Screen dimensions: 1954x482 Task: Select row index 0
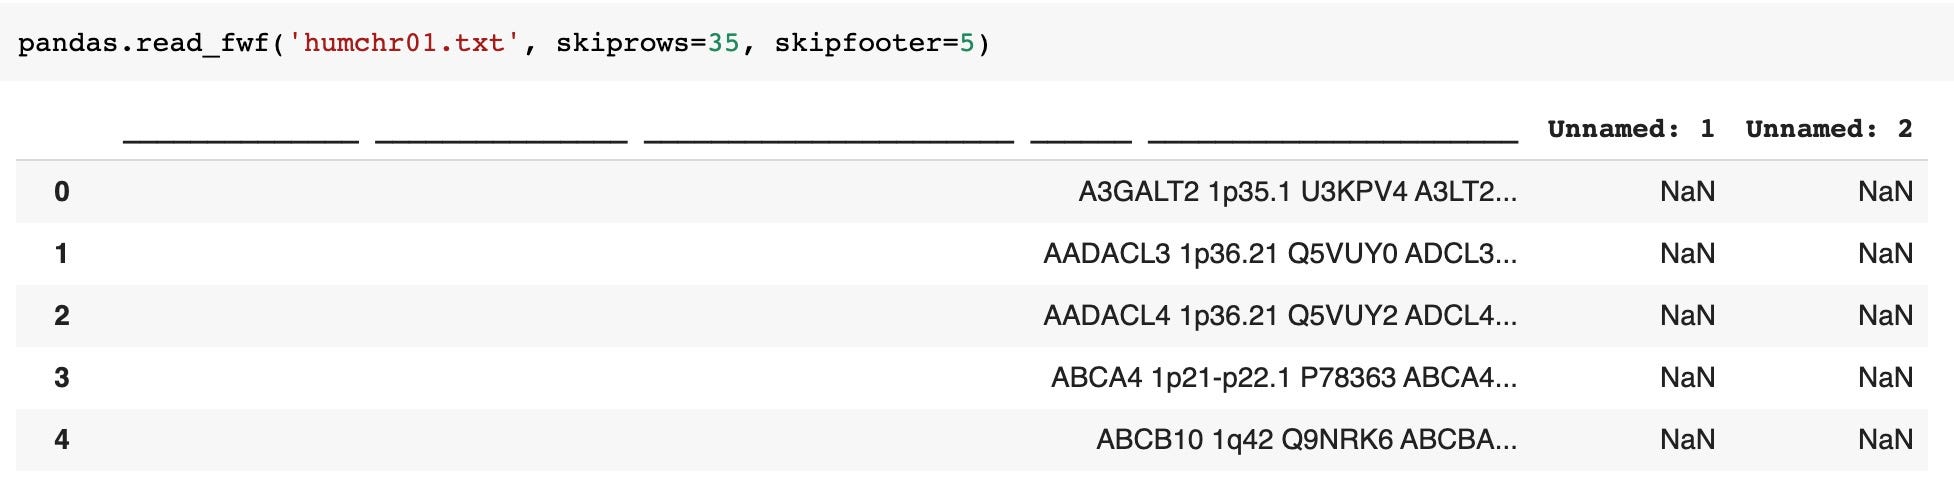tap(62, 192)
